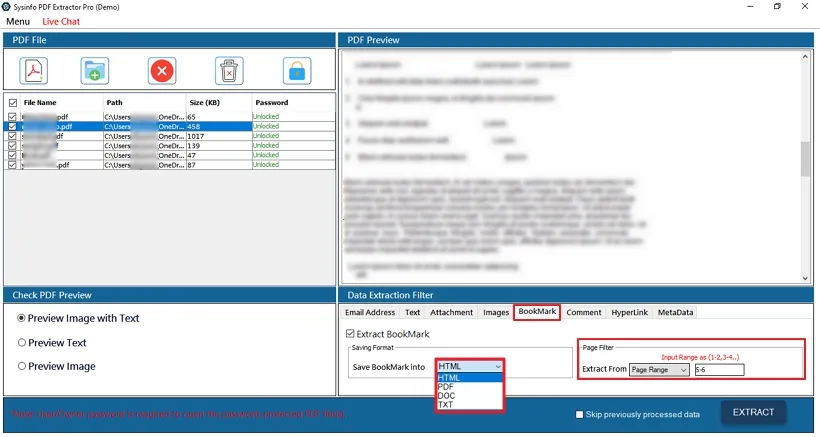
Task: Switch to the Attachment tab
Action: click(x=451, y=312)
